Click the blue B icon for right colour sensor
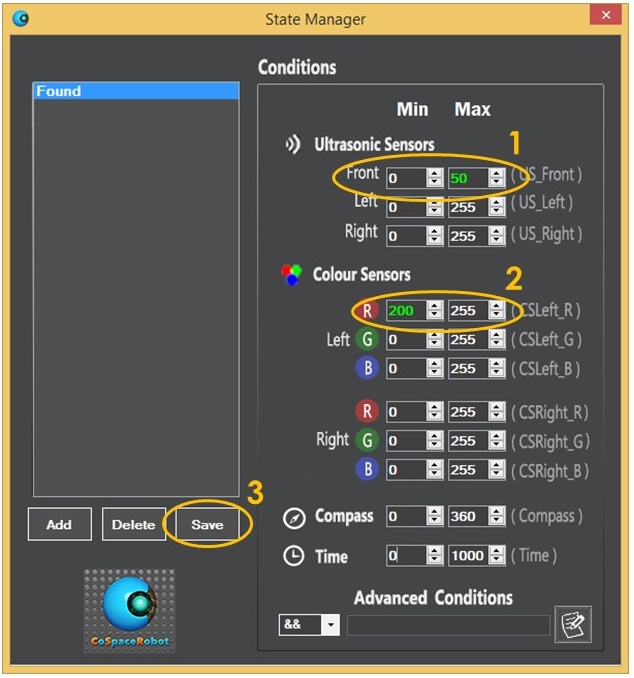Viewport: 634px width, 678px height. click(x=367, y=469)
